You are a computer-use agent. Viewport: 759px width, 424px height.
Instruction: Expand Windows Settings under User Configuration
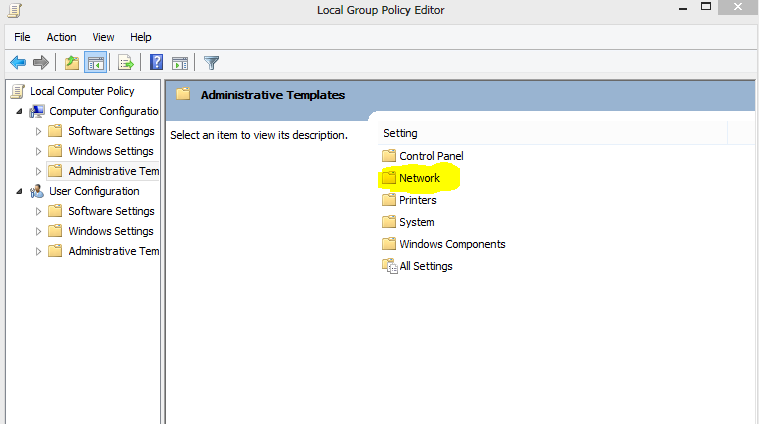(x=38, y=231)
